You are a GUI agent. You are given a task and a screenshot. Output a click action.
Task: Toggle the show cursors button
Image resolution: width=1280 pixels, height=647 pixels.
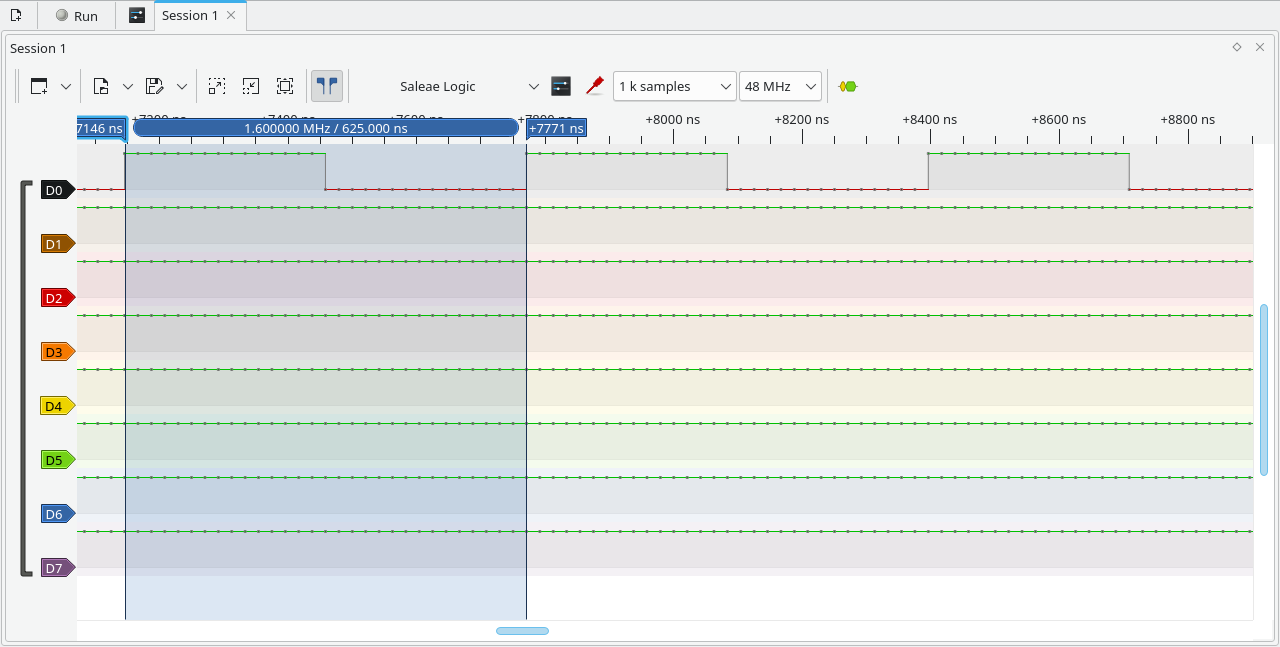326,86
